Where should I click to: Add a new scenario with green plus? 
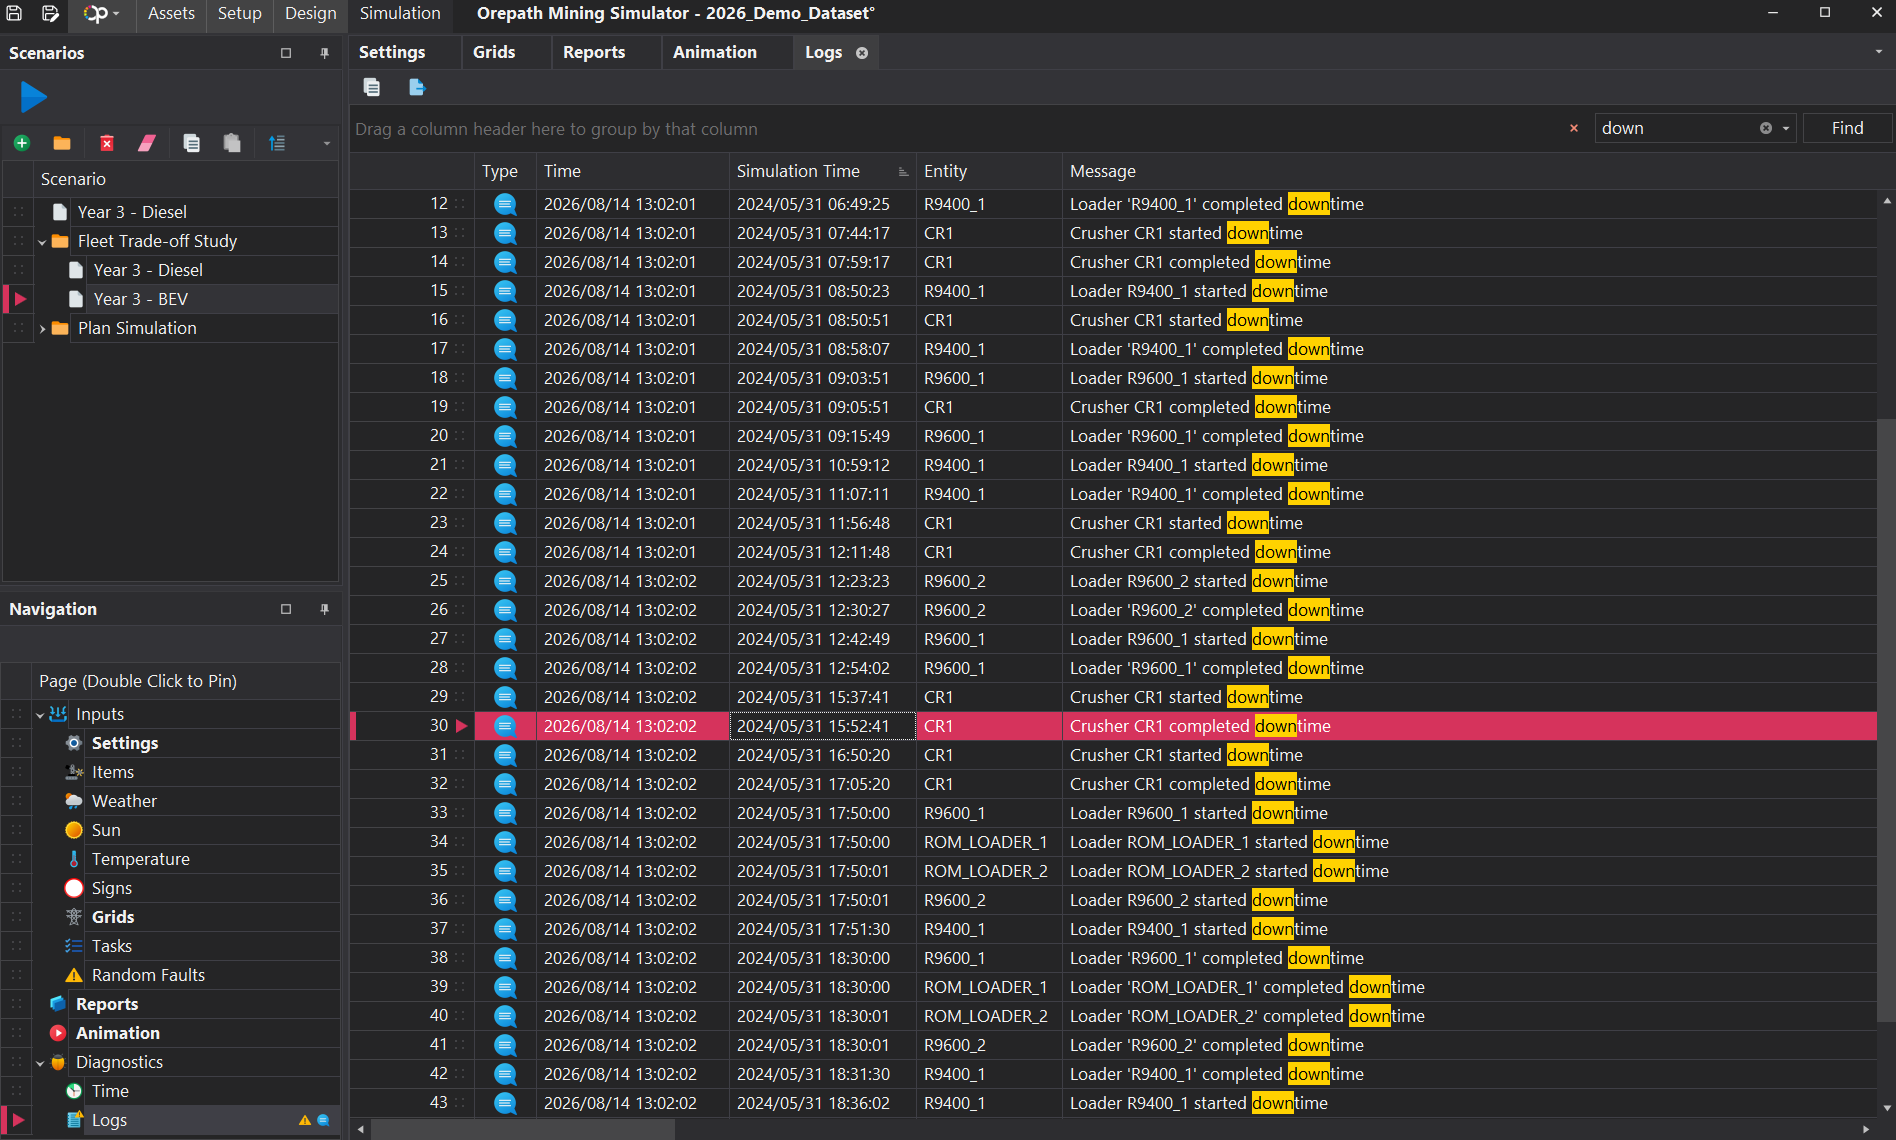21,143
